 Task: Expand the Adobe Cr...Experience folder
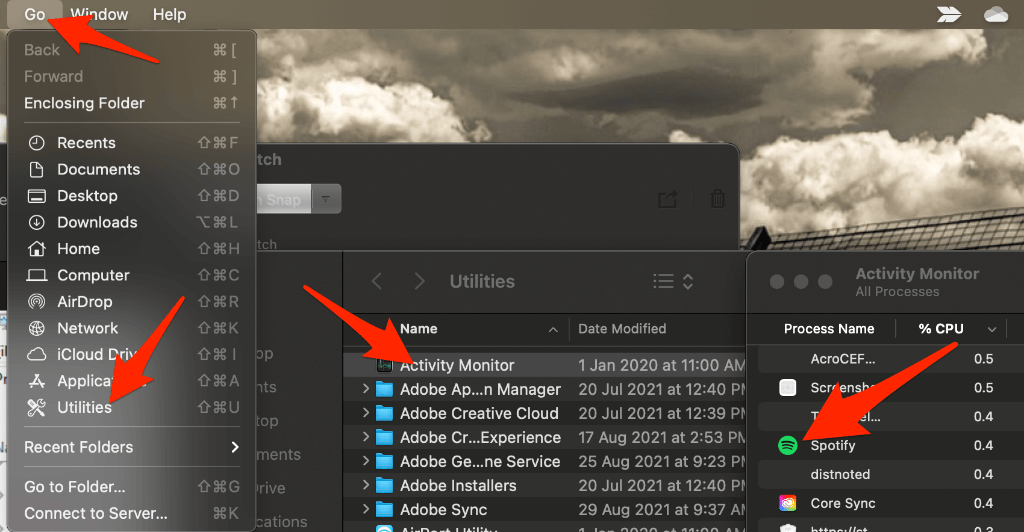coord(366,437)
